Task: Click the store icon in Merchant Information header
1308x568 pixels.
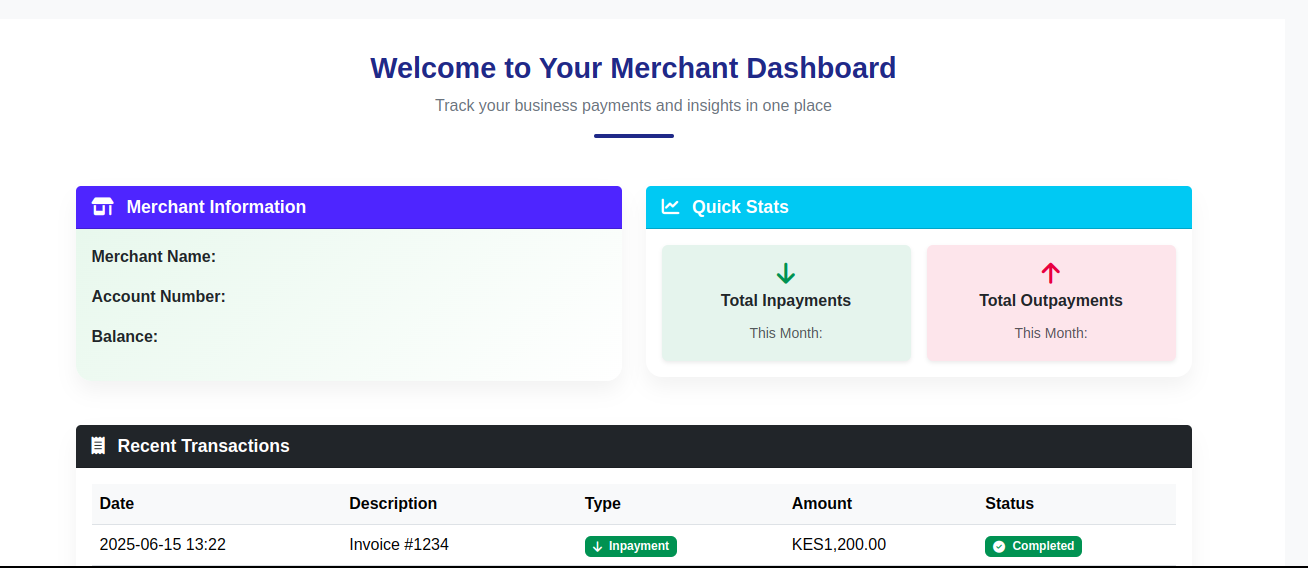Action: point(102,207)
